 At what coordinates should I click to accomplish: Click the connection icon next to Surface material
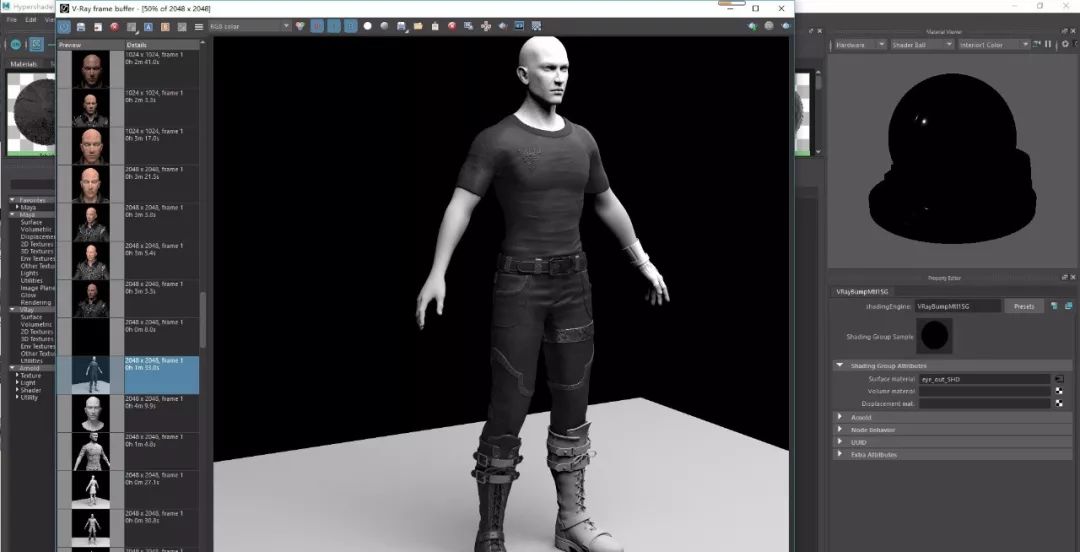(x=1059, y=379)
